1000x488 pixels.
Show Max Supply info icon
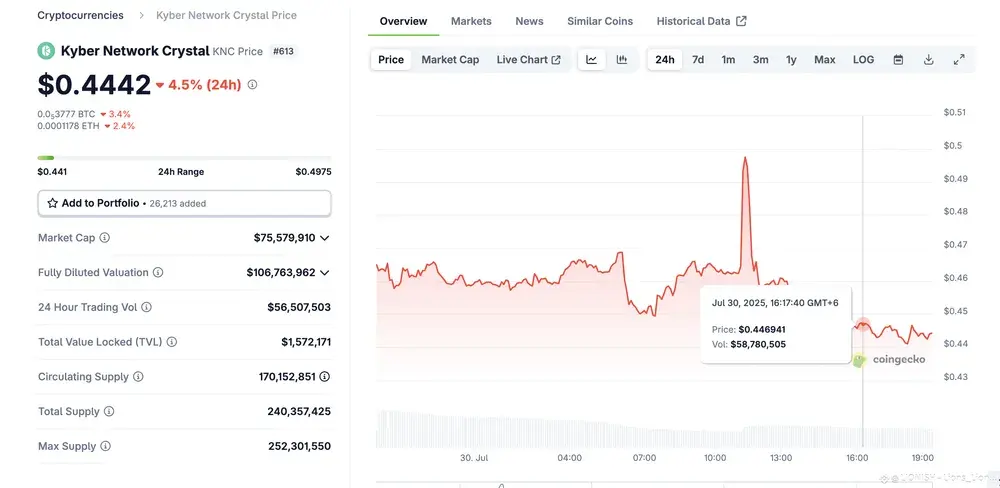point(106,447)
